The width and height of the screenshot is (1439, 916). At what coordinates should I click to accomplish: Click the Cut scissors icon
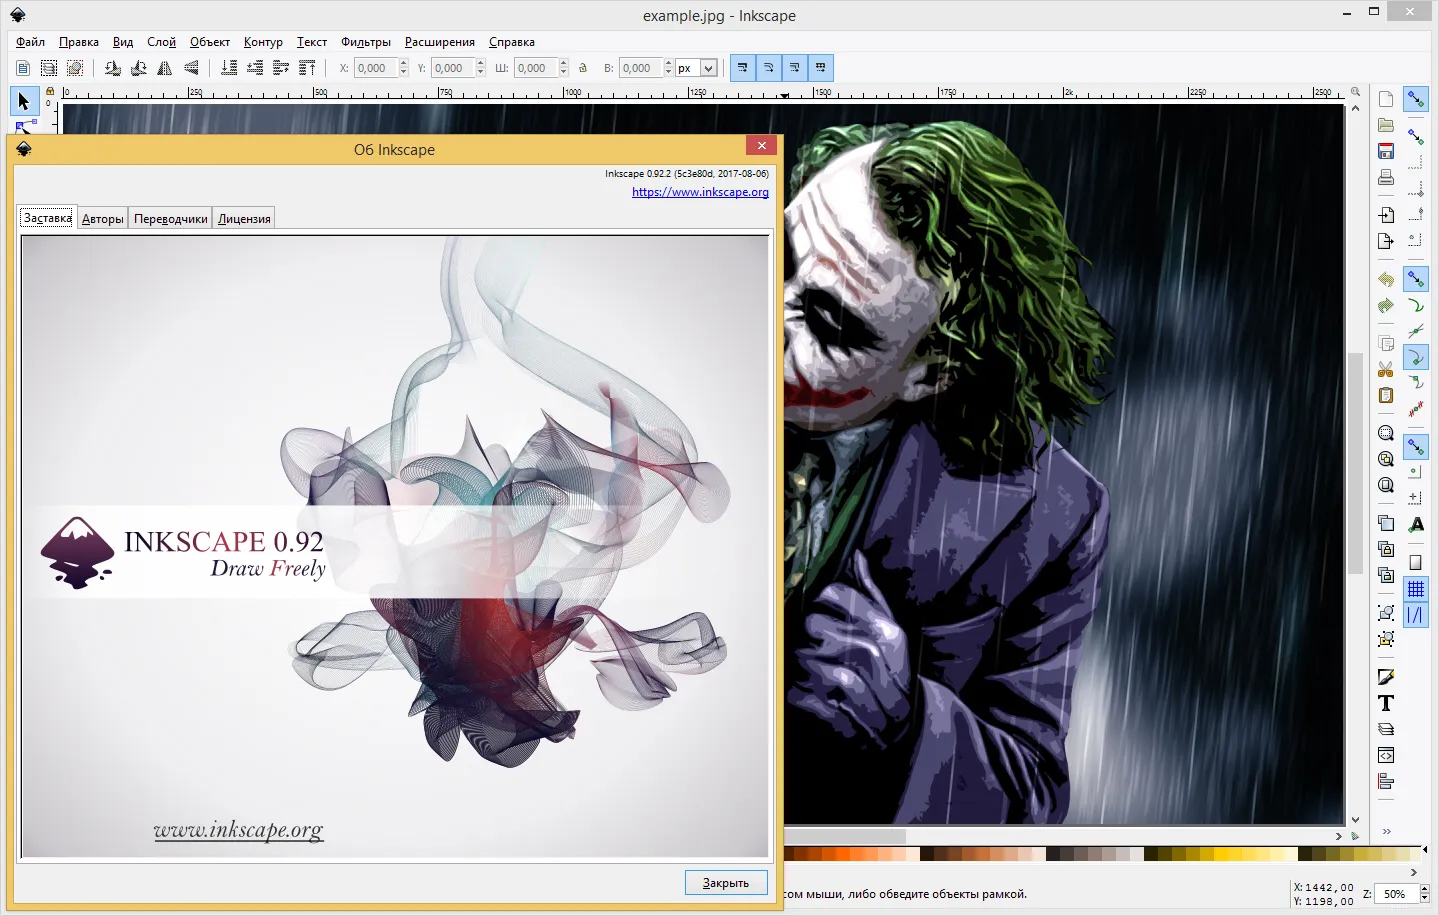coord(1385,370)
